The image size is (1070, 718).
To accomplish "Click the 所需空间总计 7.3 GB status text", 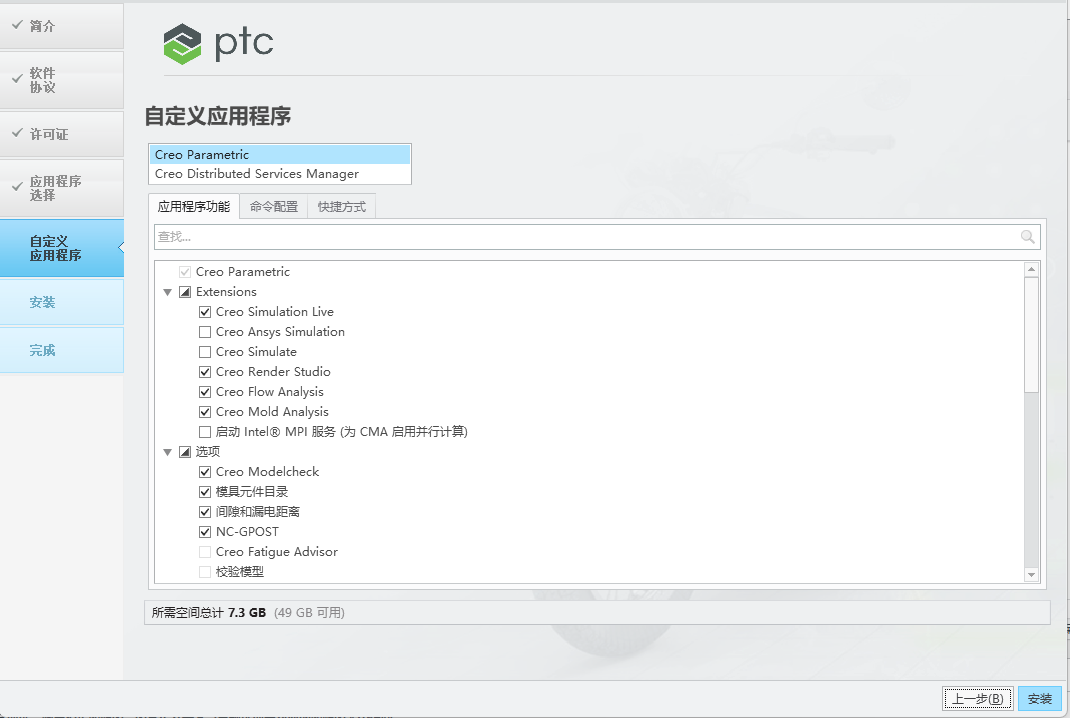I will pos(209,613).
